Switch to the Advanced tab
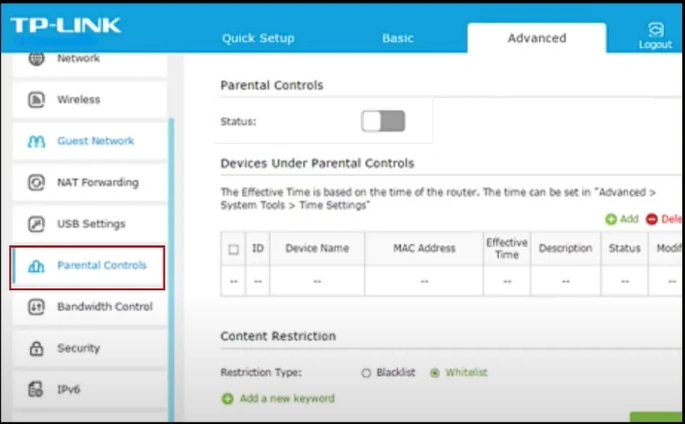 [x=537, y=38]
